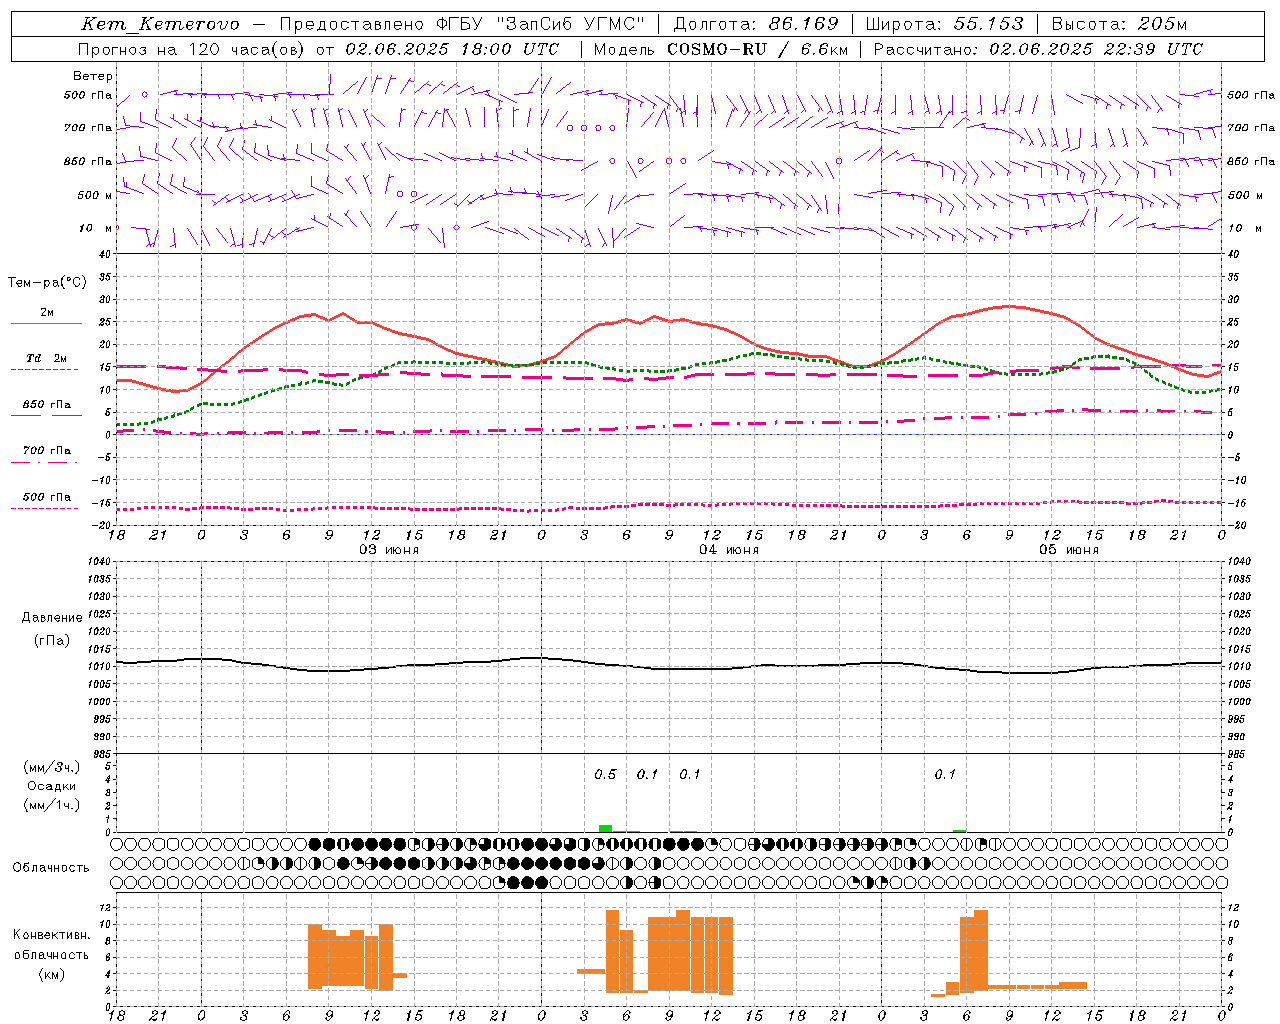
Task: Click the Облачность row label
Action: coord(51,868)
